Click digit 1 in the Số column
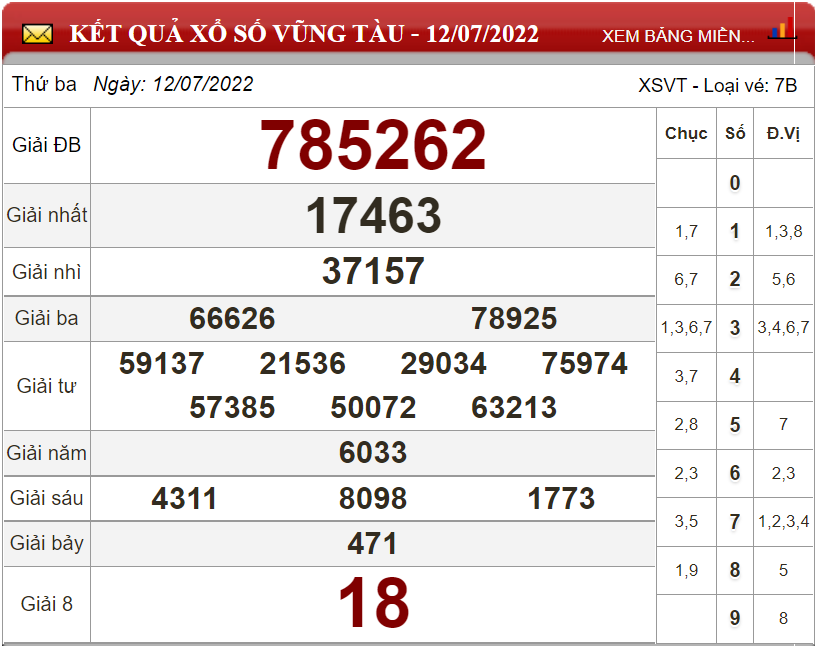Image resolution: width=819 pixels, height=646 pixels. coord(735,231)
